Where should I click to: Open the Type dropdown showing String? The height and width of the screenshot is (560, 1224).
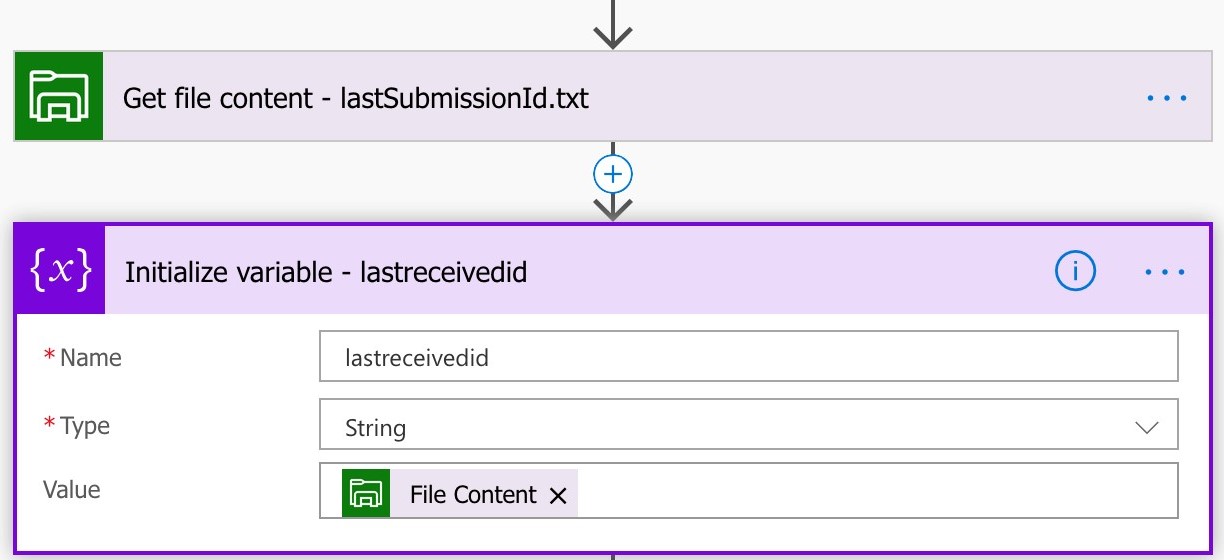[x=730, y=428]
